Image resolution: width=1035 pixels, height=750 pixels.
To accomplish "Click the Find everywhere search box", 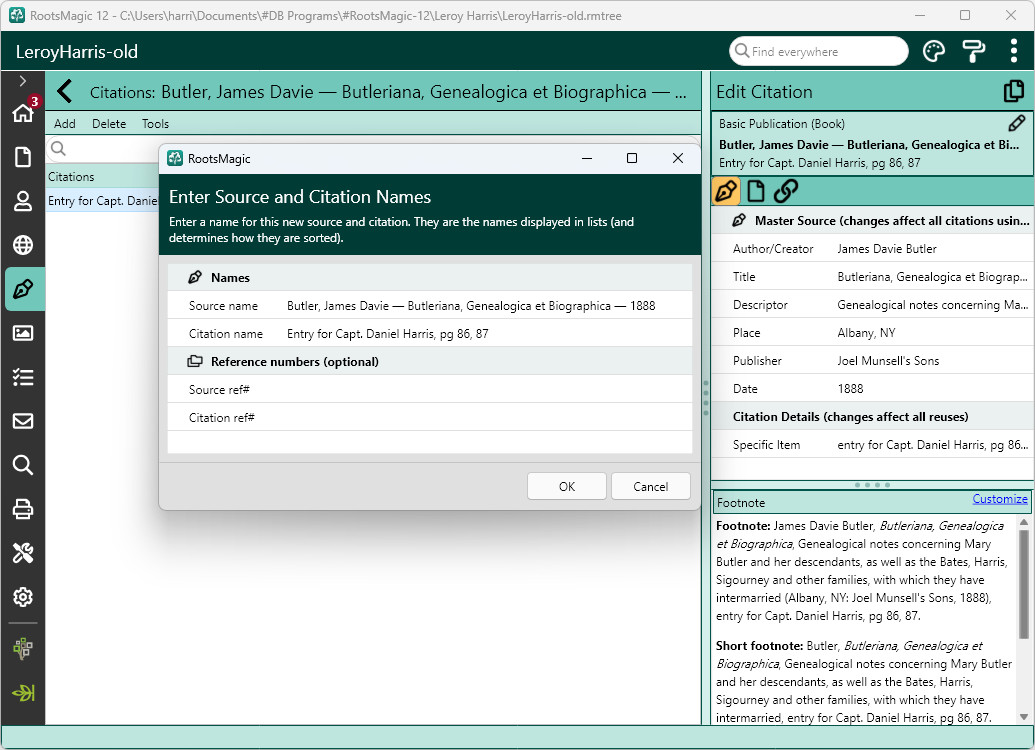I will (818, 51).
